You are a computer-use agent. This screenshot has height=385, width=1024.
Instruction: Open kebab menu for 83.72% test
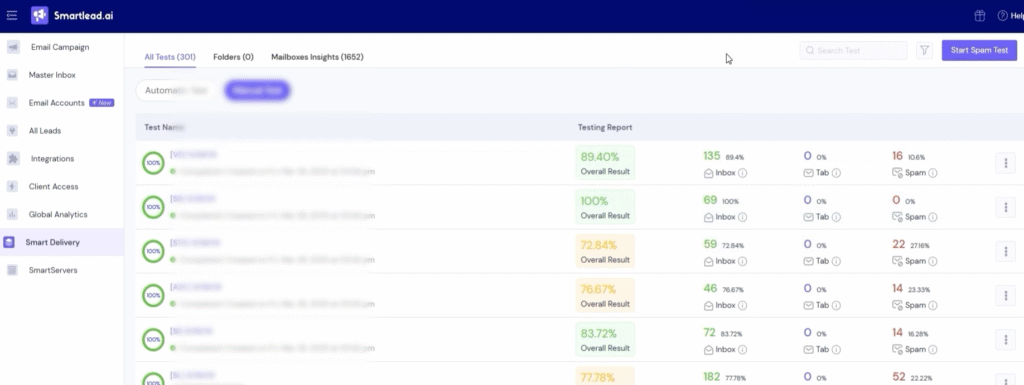[1005, 340]
